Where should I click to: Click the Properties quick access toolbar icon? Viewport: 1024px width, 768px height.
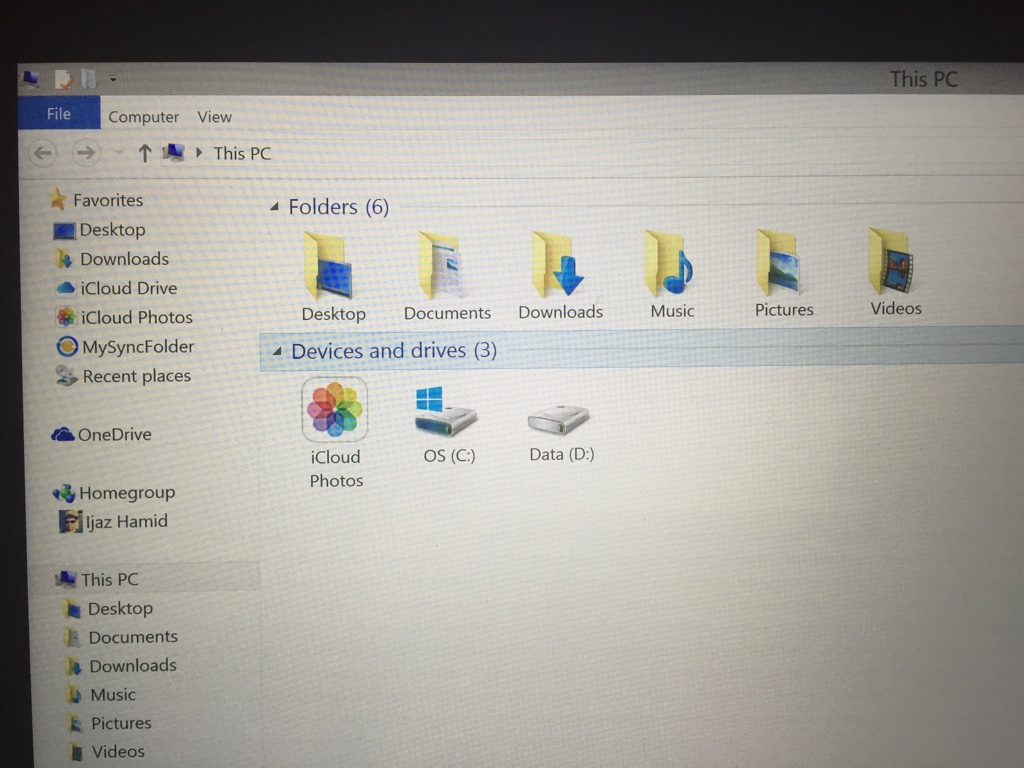coord(63,80)
